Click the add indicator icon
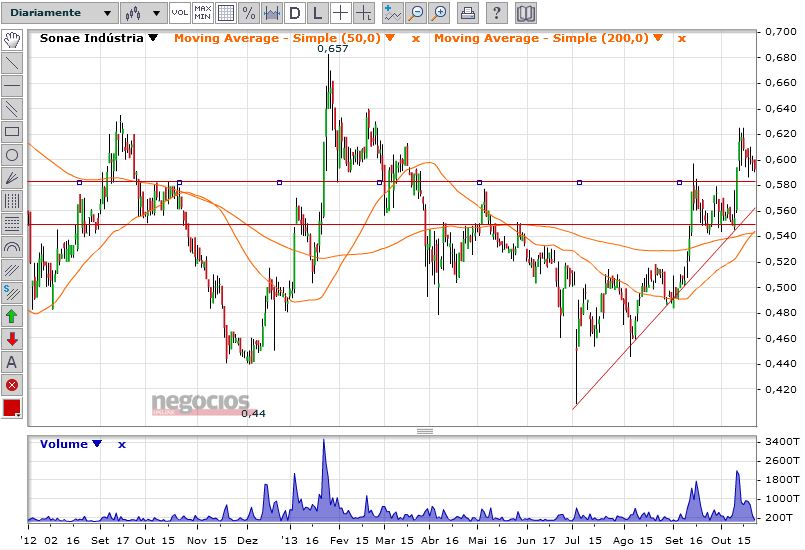Viewport: 805px width, 550px height. click(393, 13)
